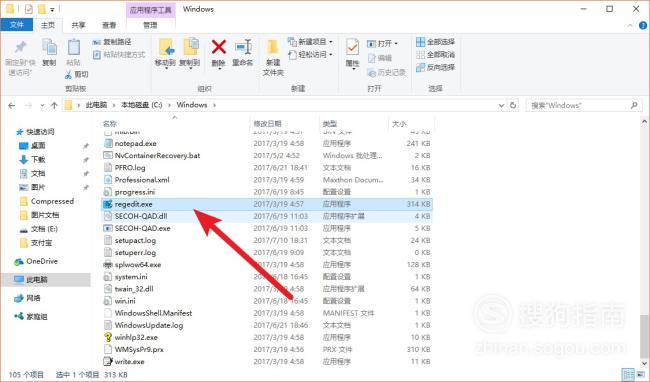Open the Open button dropdown
The width and height of the screenshot is (650, 382).
pyautogui.click(x=382, y=43)
